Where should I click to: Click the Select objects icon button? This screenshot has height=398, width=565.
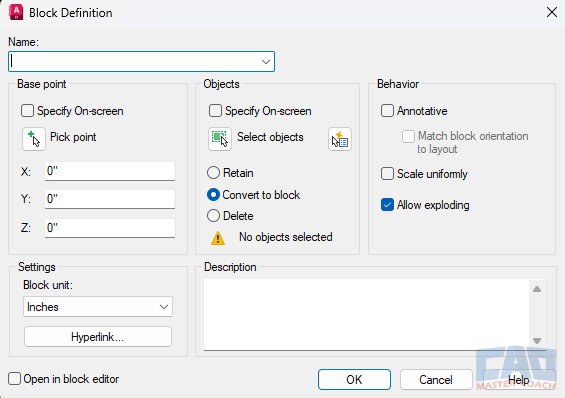[220, 139]
